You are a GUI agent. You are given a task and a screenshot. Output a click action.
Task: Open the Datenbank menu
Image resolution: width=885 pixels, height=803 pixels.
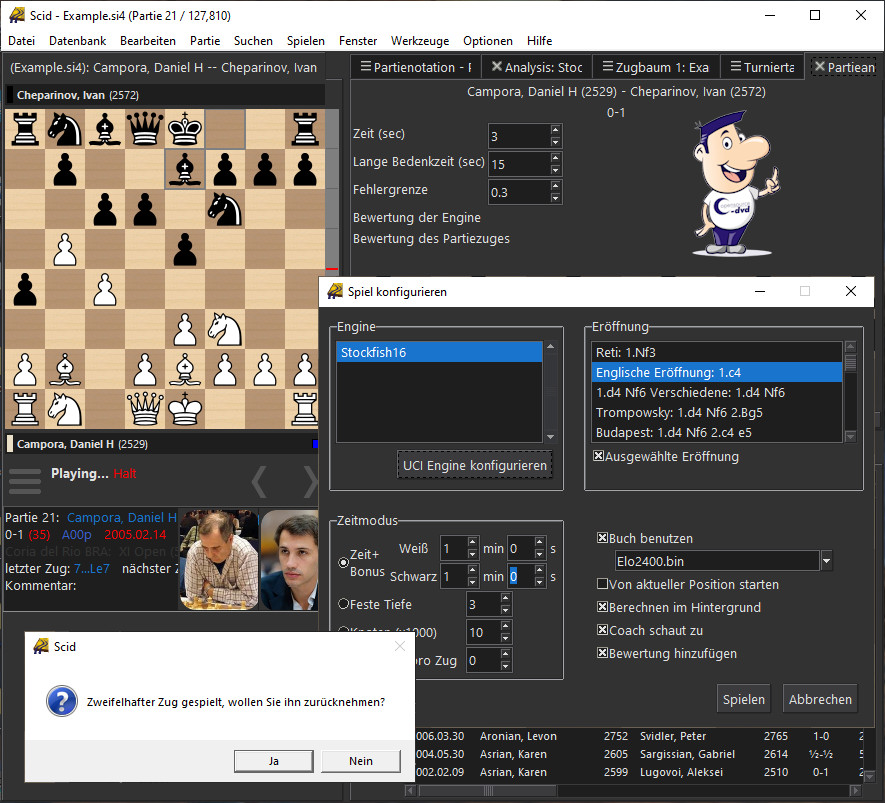pos(78,41)
